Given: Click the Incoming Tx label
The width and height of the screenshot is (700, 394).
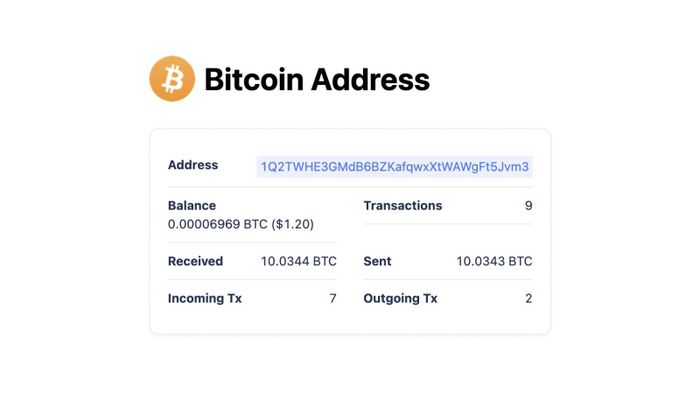Looking at the screenshot, I should coord(205,298).
